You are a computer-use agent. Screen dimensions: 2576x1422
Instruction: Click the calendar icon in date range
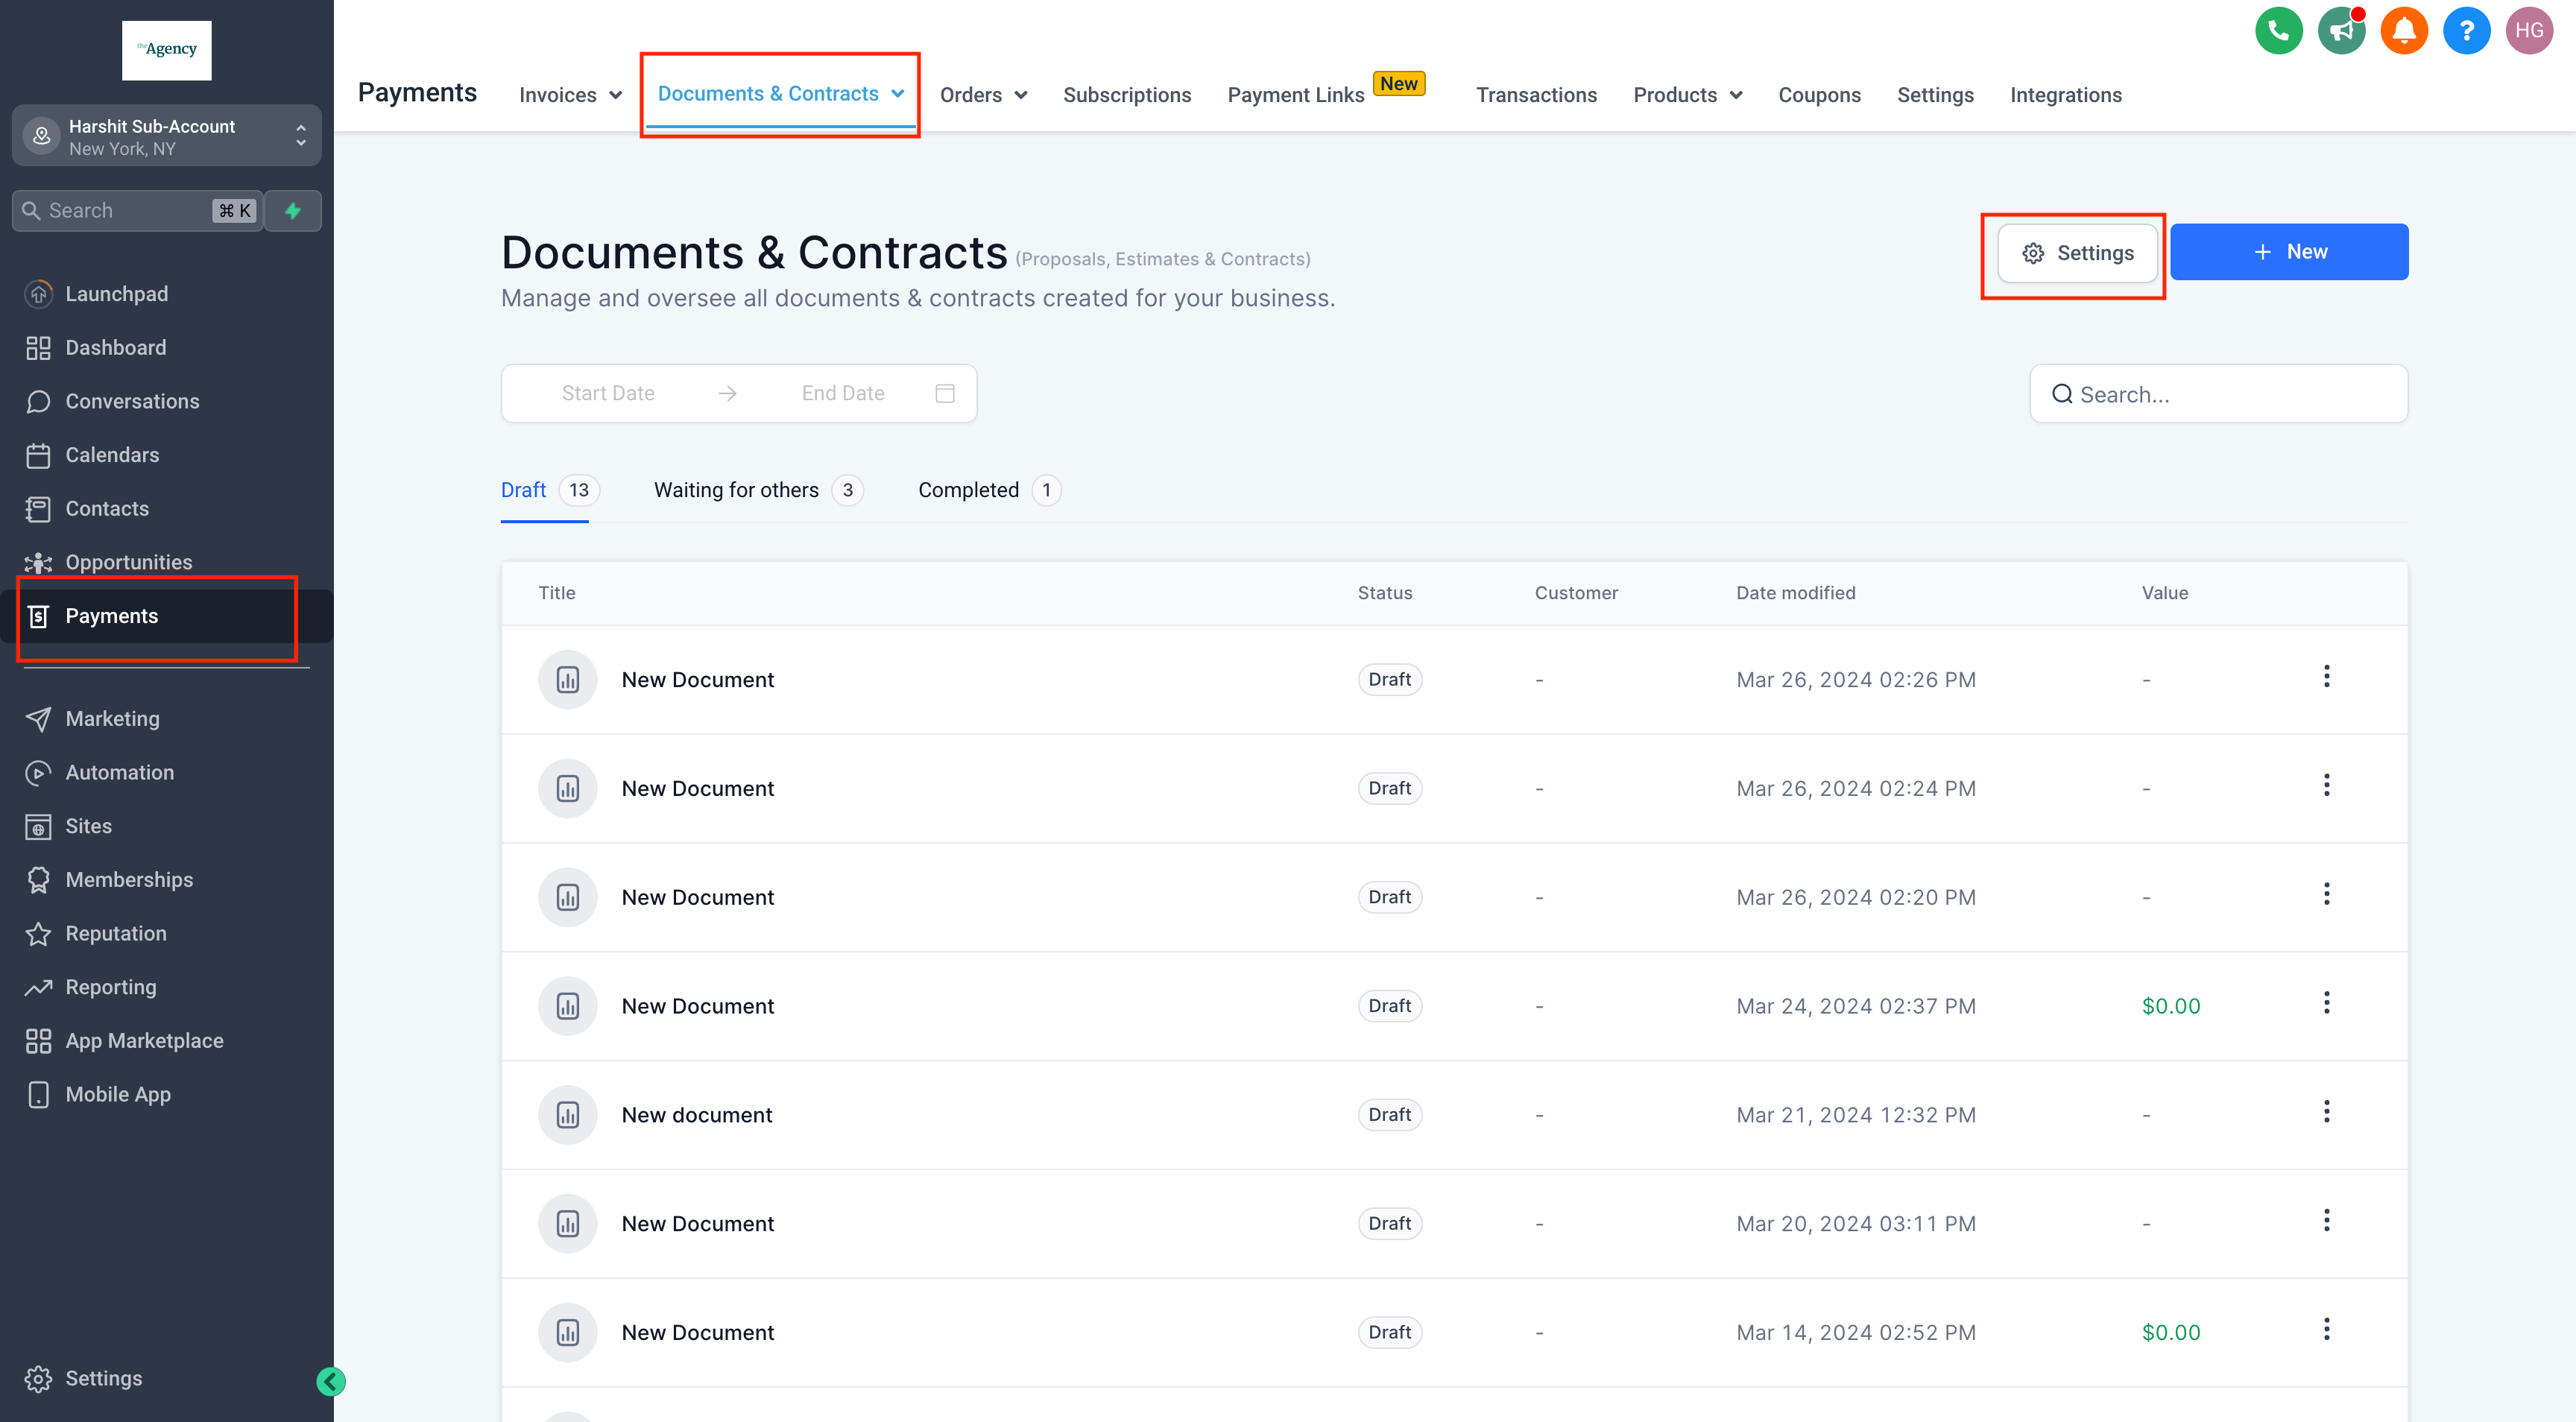tap(944, 393)
